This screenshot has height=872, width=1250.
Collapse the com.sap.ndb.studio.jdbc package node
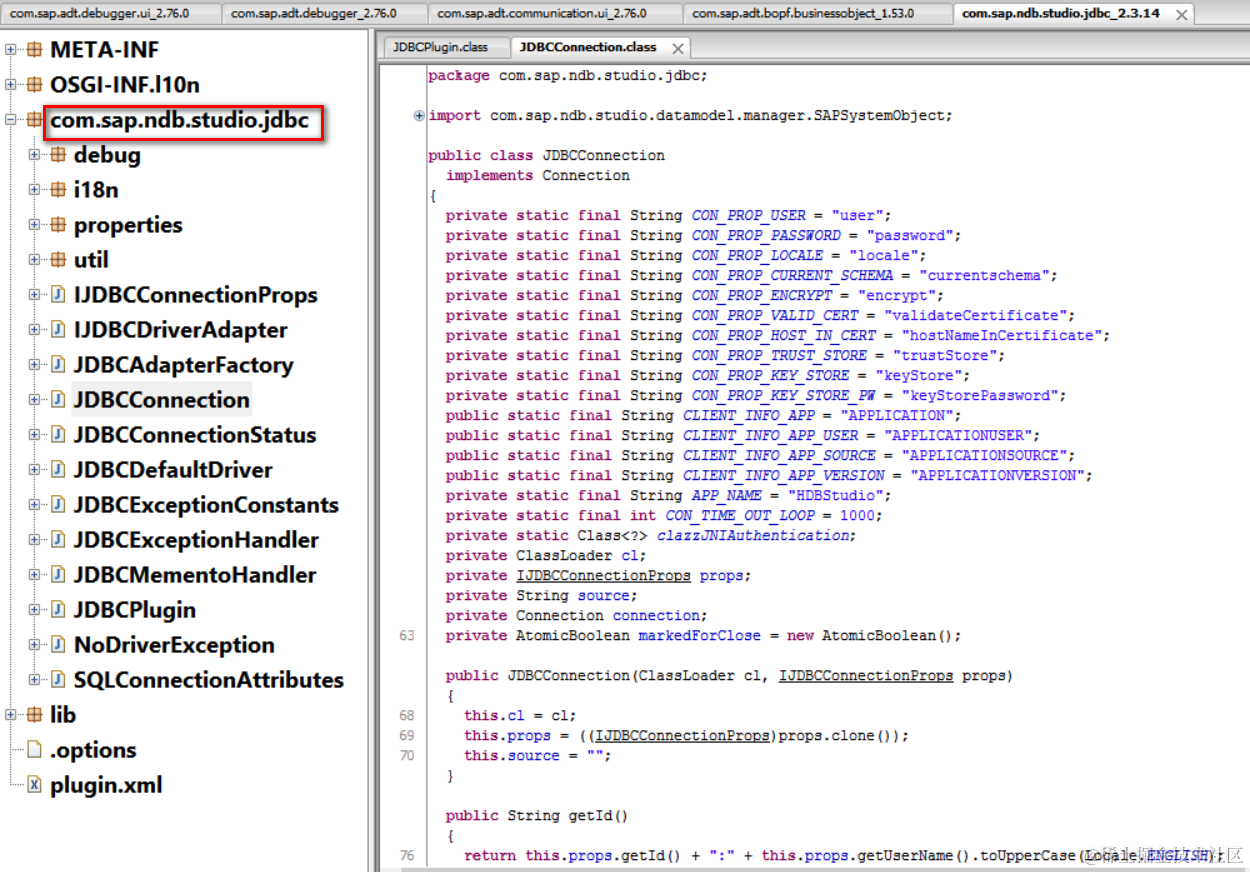coord(11,120)
